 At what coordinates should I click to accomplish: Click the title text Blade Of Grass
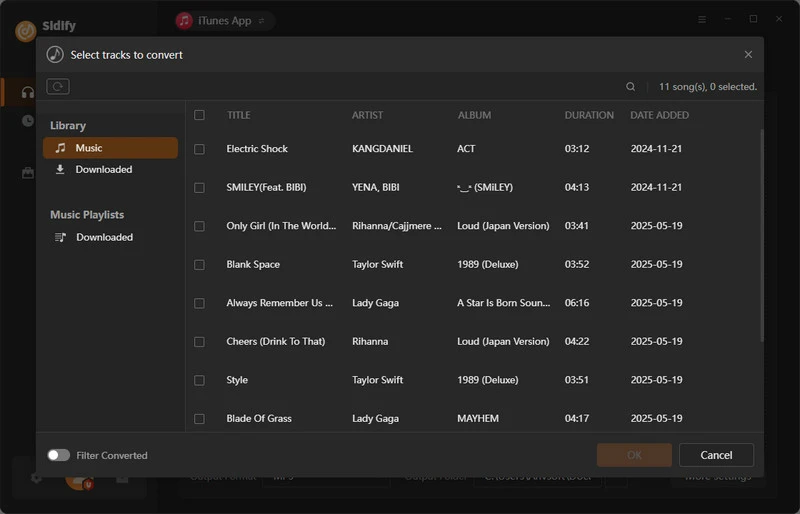[259, 419]
